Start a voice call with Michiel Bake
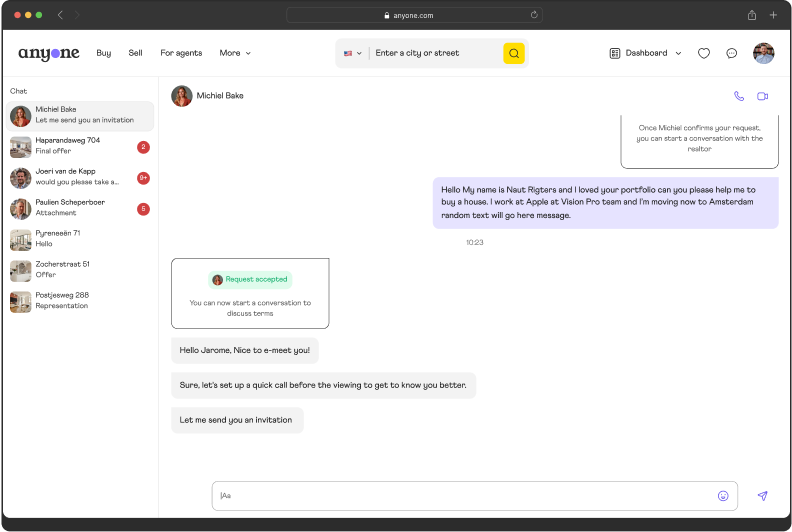This screenshot has width=792, height=532. 739,96
